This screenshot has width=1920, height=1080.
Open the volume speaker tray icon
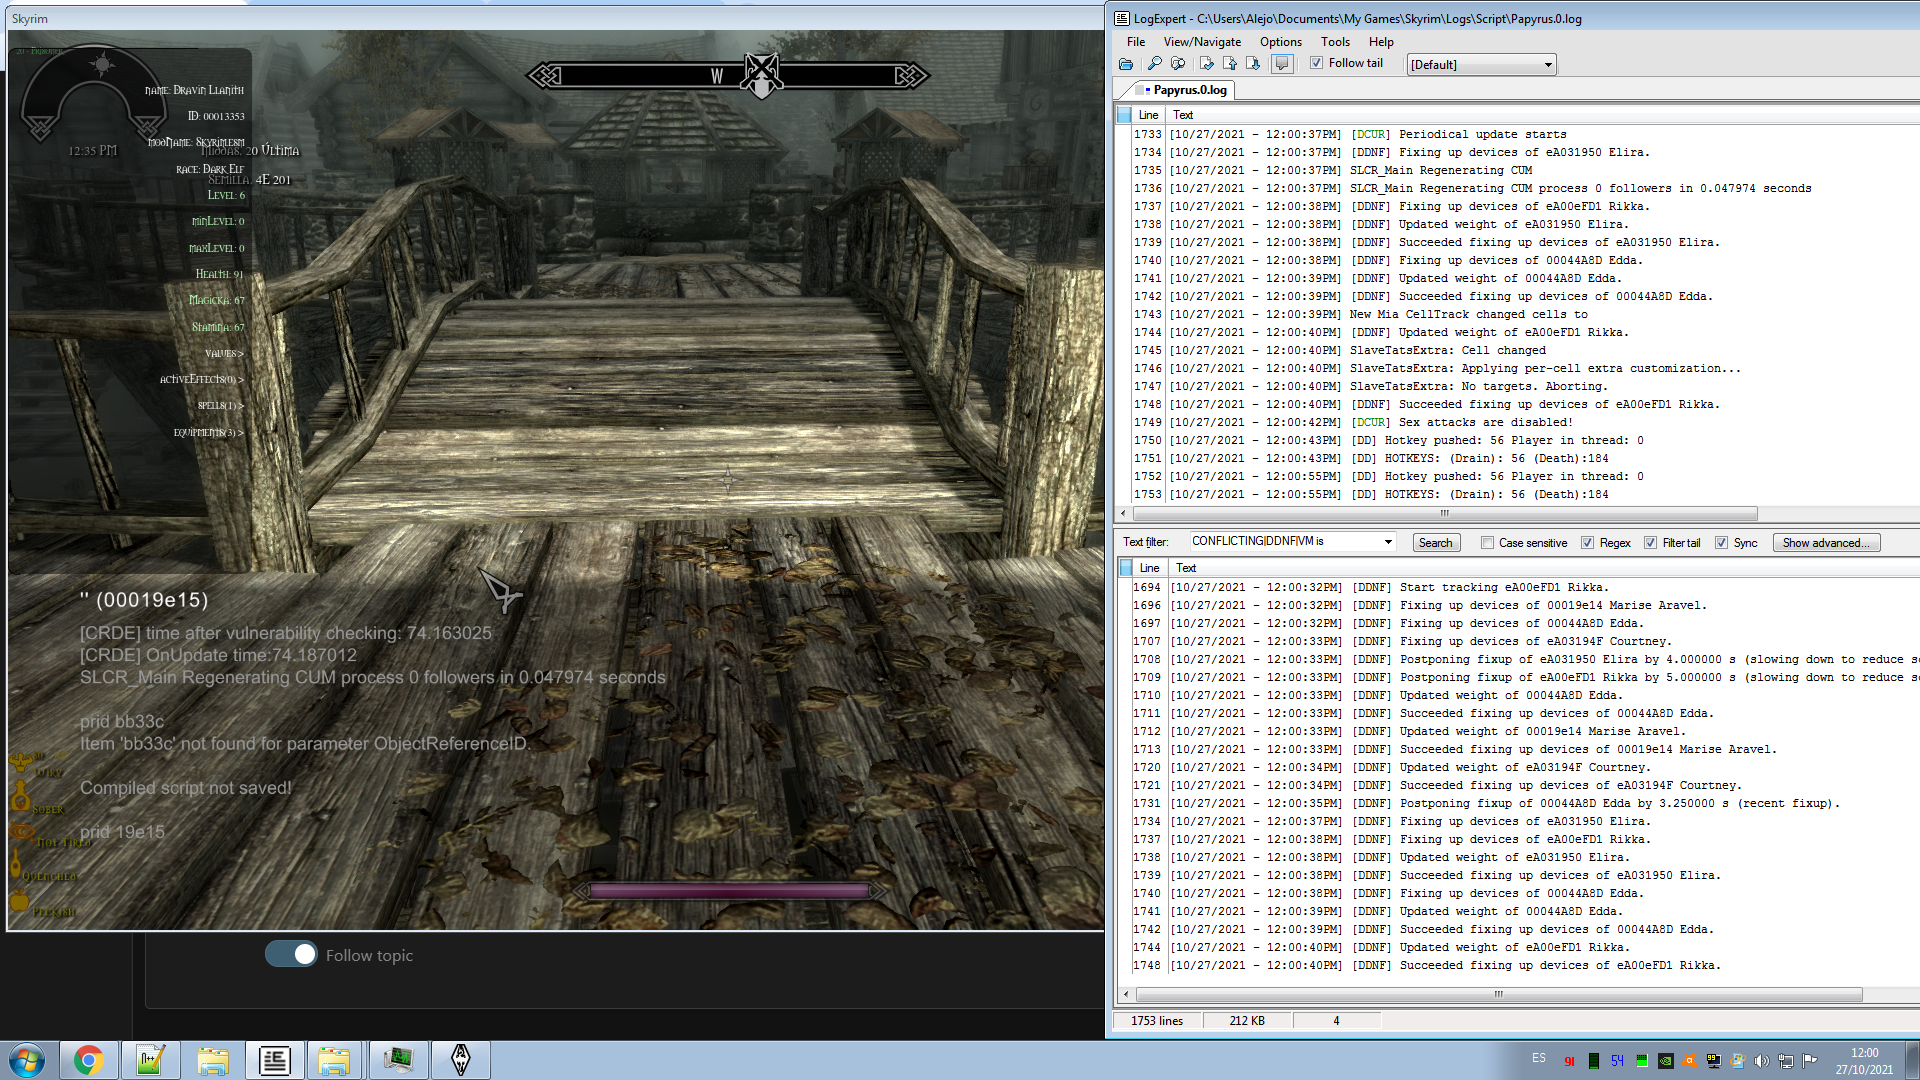1761,1061
